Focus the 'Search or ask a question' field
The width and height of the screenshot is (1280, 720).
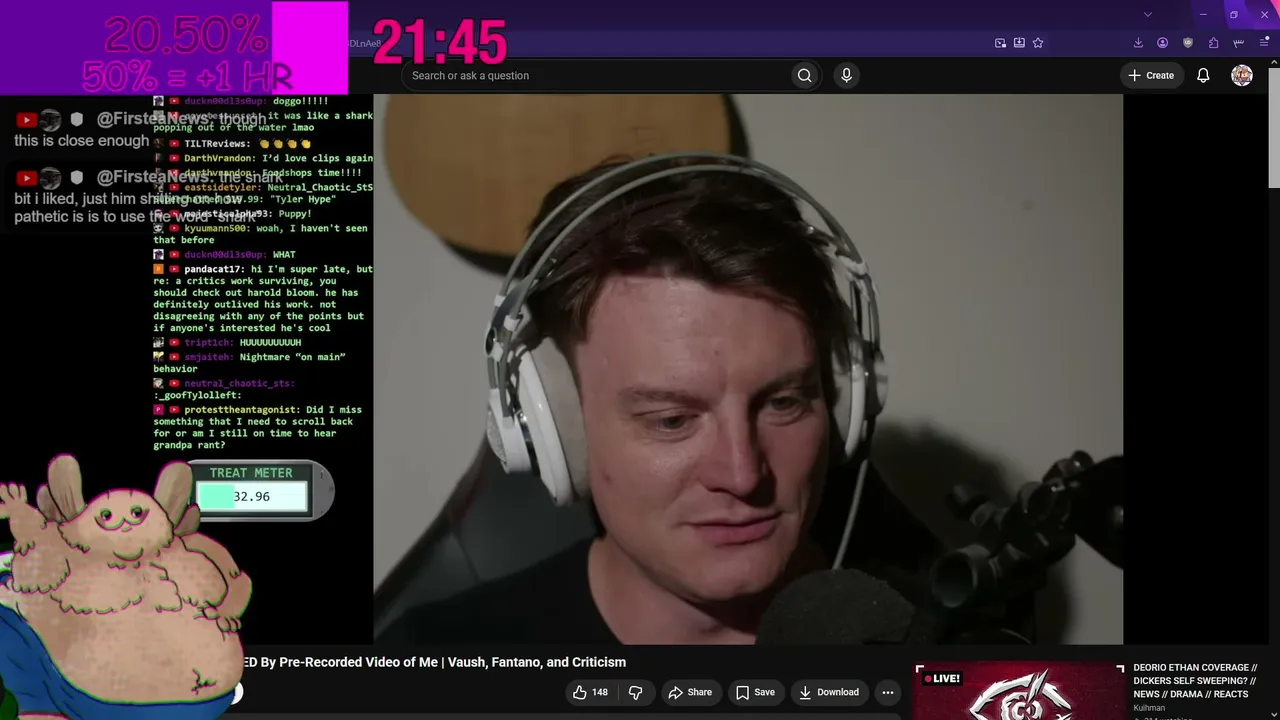click(595, 75)
